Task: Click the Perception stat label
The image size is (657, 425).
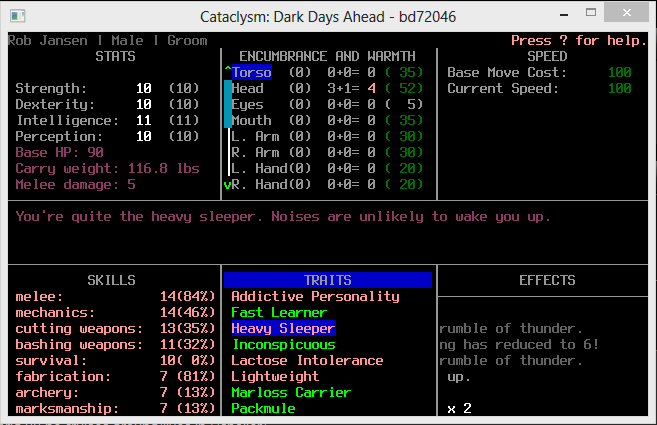Action: click(x=59, y=136)
